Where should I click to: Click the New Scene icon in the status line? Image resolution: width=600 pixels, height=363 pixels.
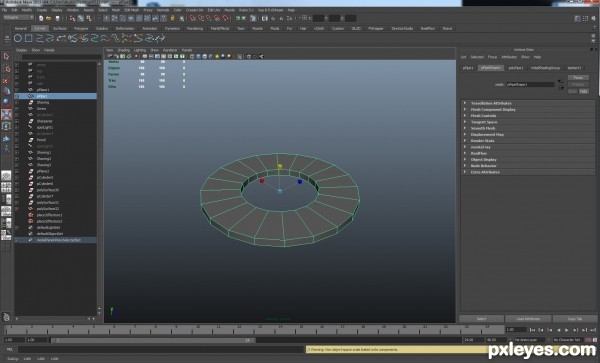point(41,18)
